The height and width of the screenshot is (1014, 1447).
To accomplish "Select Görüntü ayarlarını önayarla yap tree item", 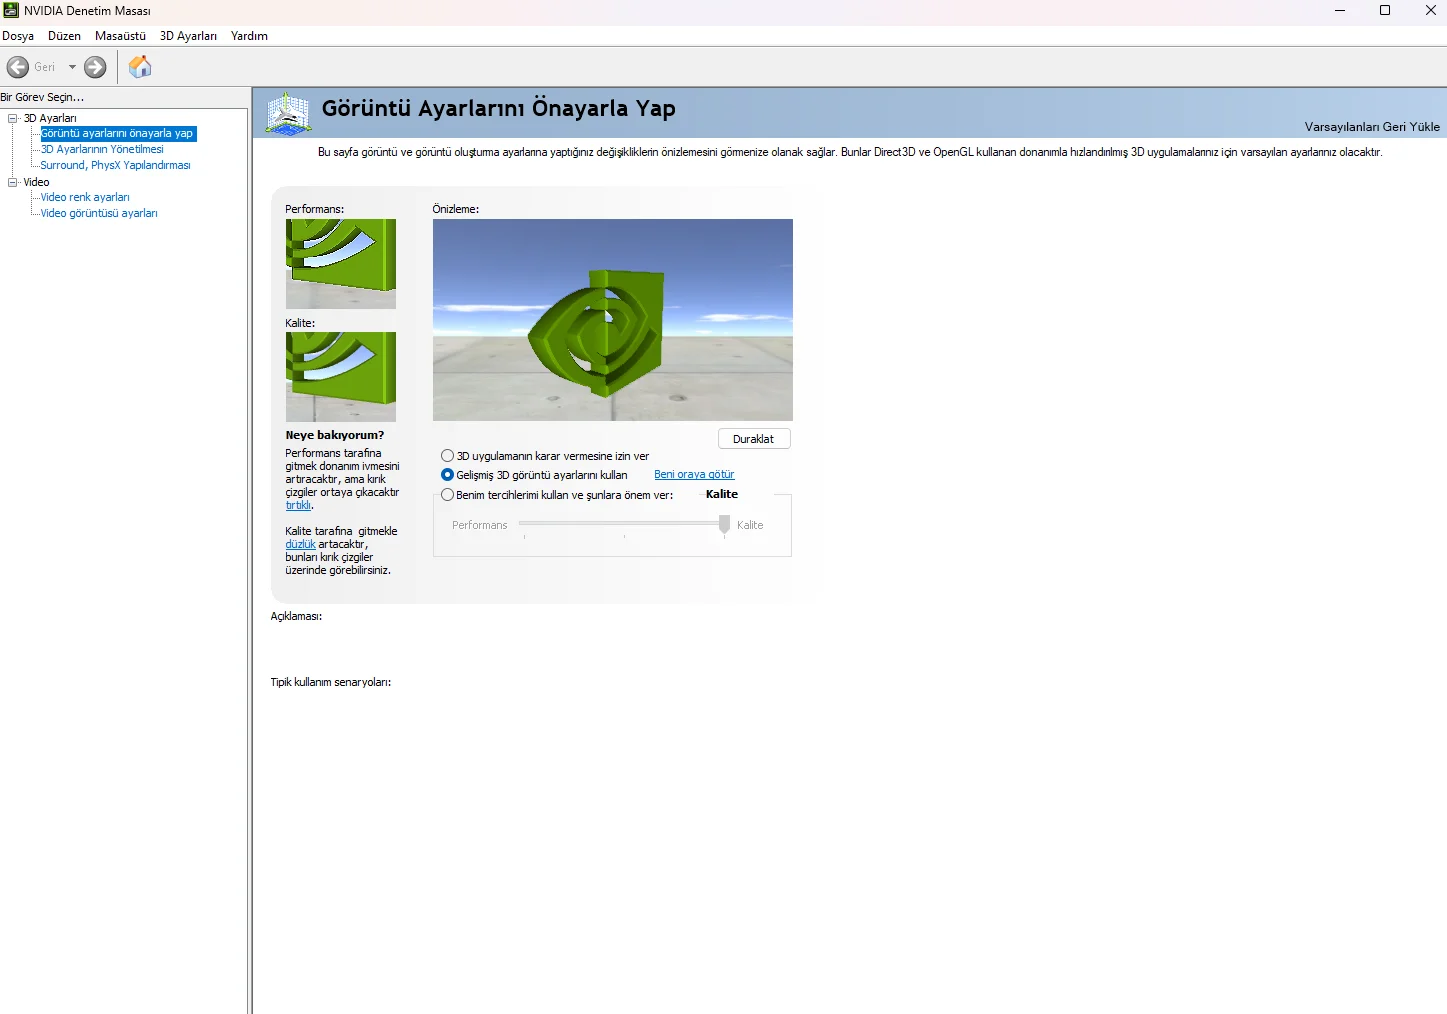I will click(117, 133).
